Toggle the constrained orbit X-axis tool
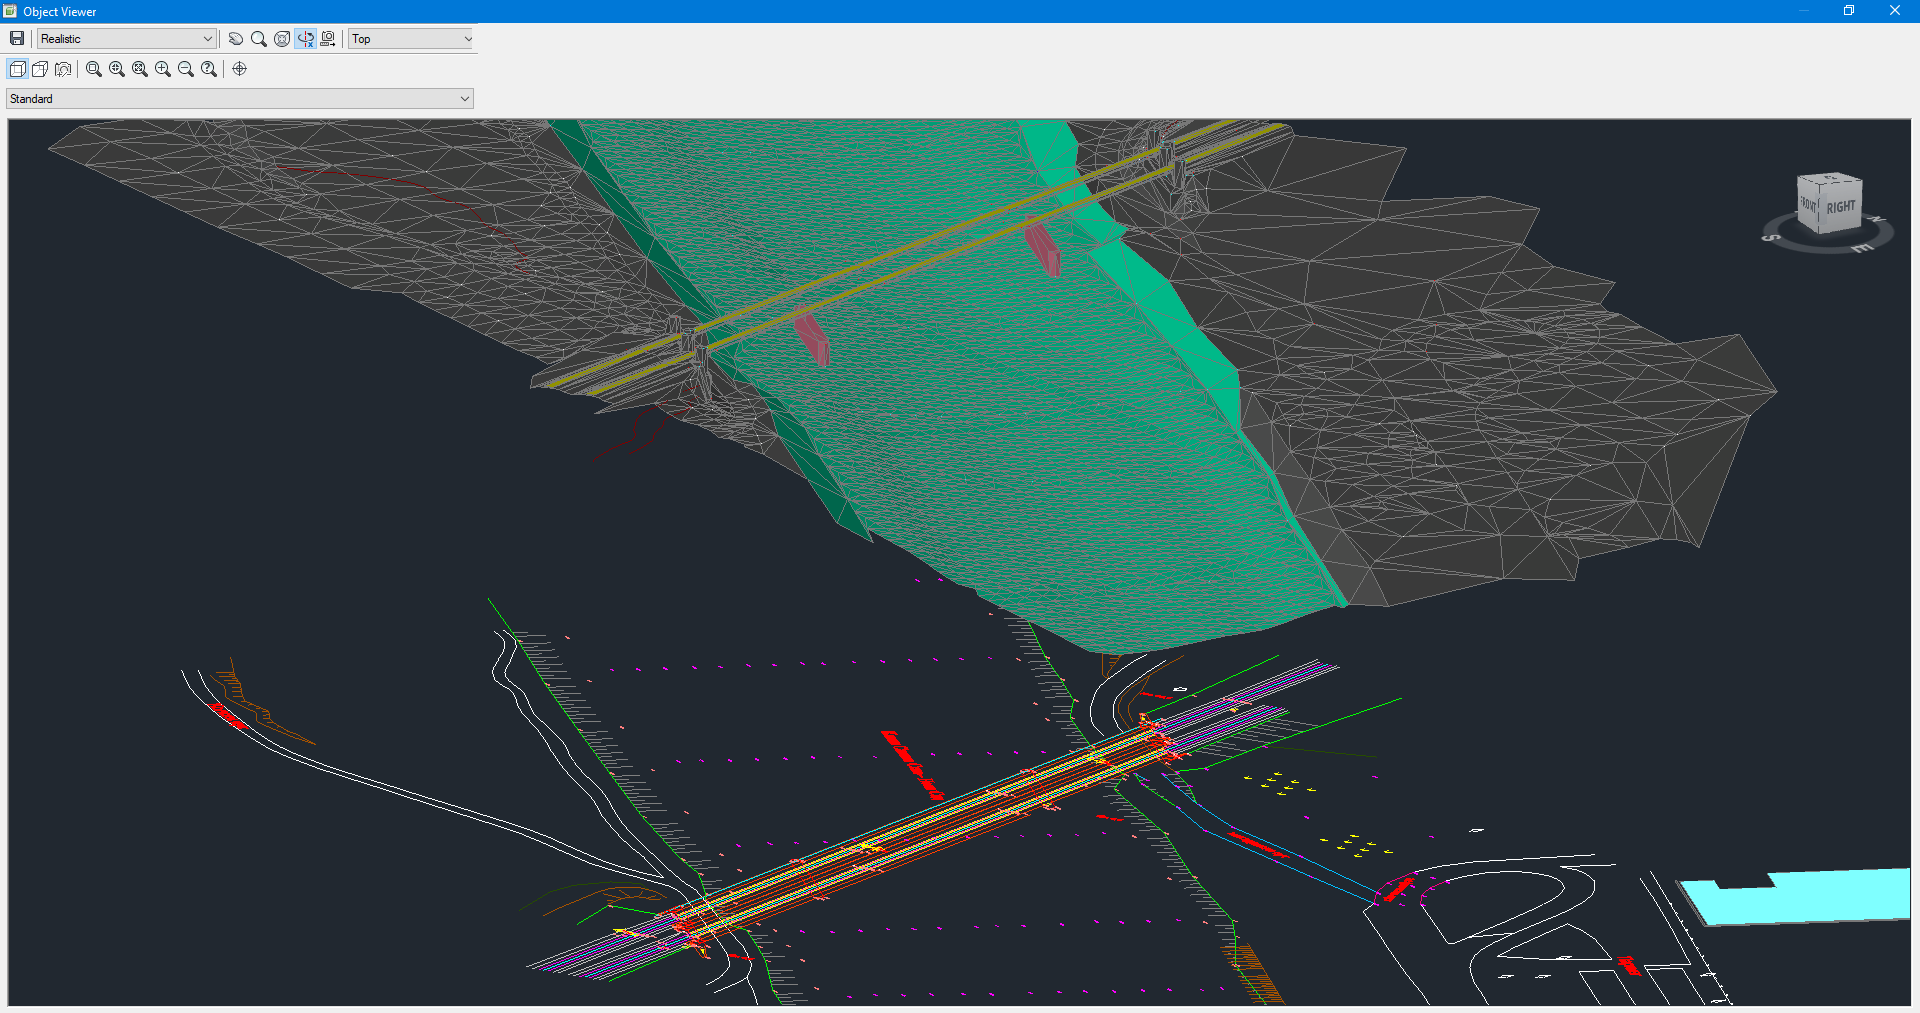 [305, 39]
